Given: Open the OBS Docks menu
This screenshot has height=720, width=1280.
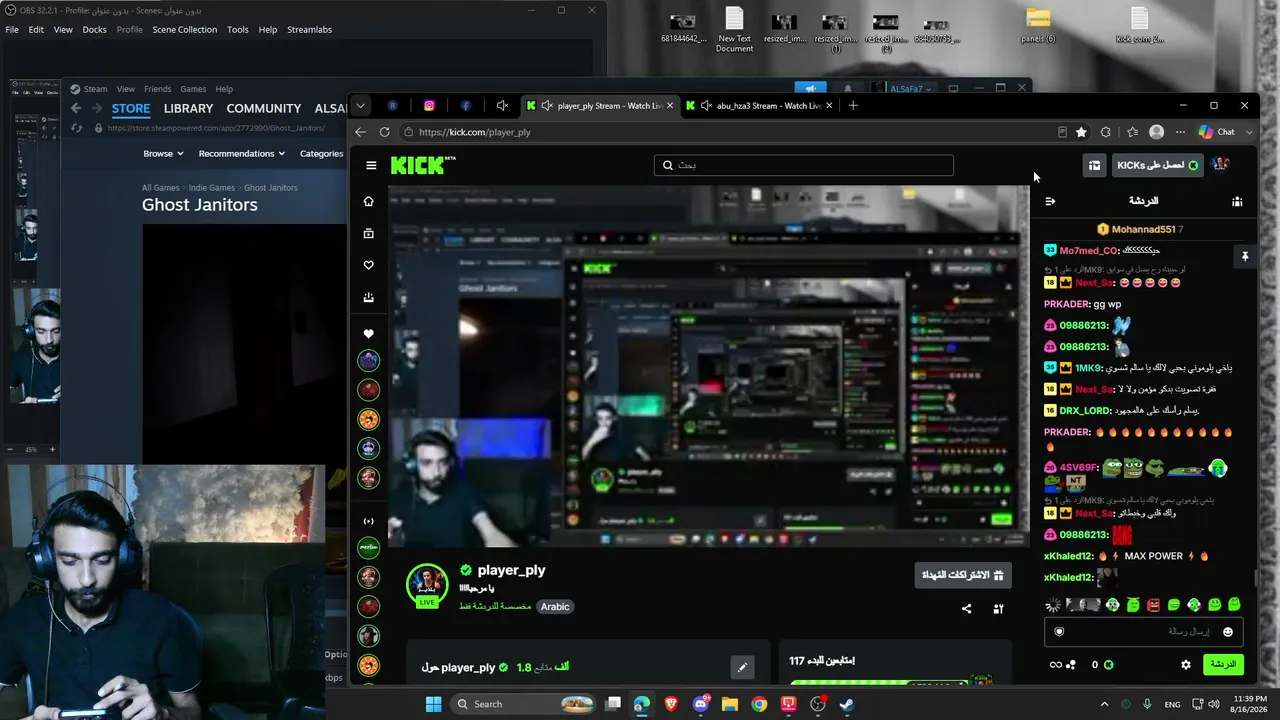Looking at the screenshot, I should 94,29.
